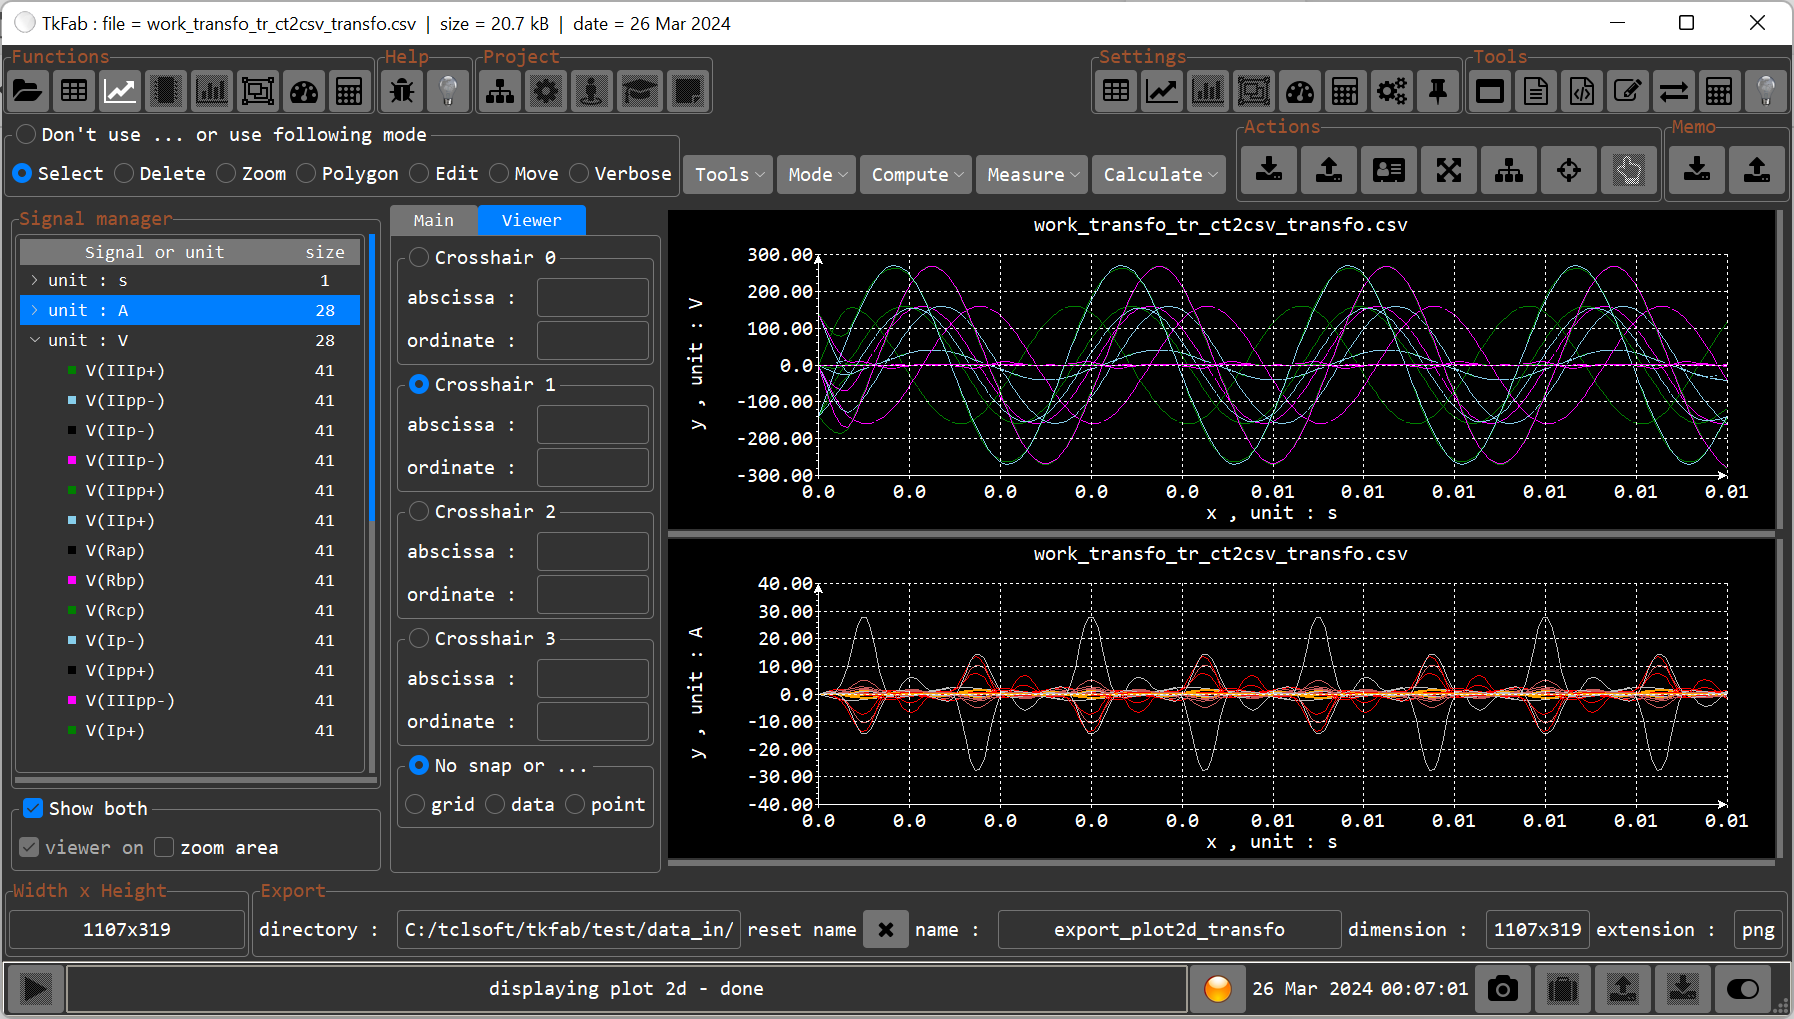Collapse the unit : V tree node

click(x=35, y=340)
